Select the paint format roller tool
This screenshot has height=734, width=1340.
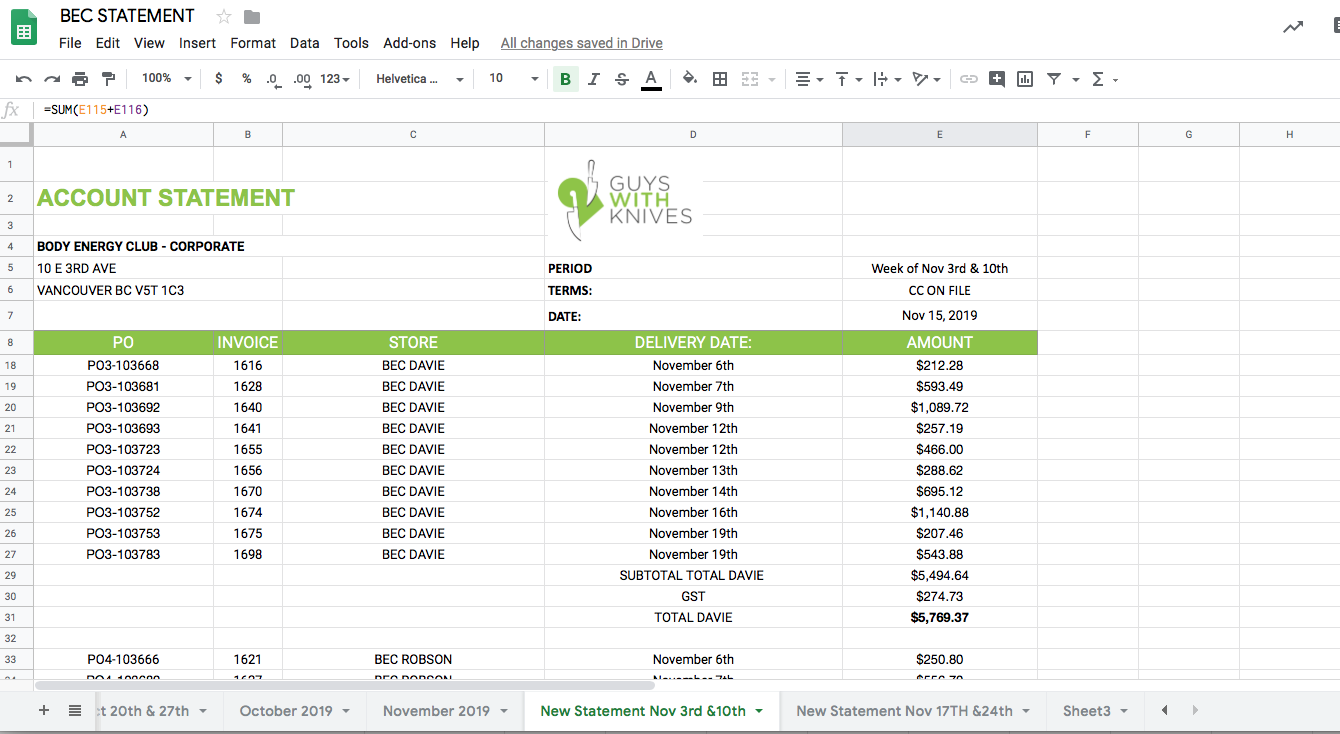[108, 79]
